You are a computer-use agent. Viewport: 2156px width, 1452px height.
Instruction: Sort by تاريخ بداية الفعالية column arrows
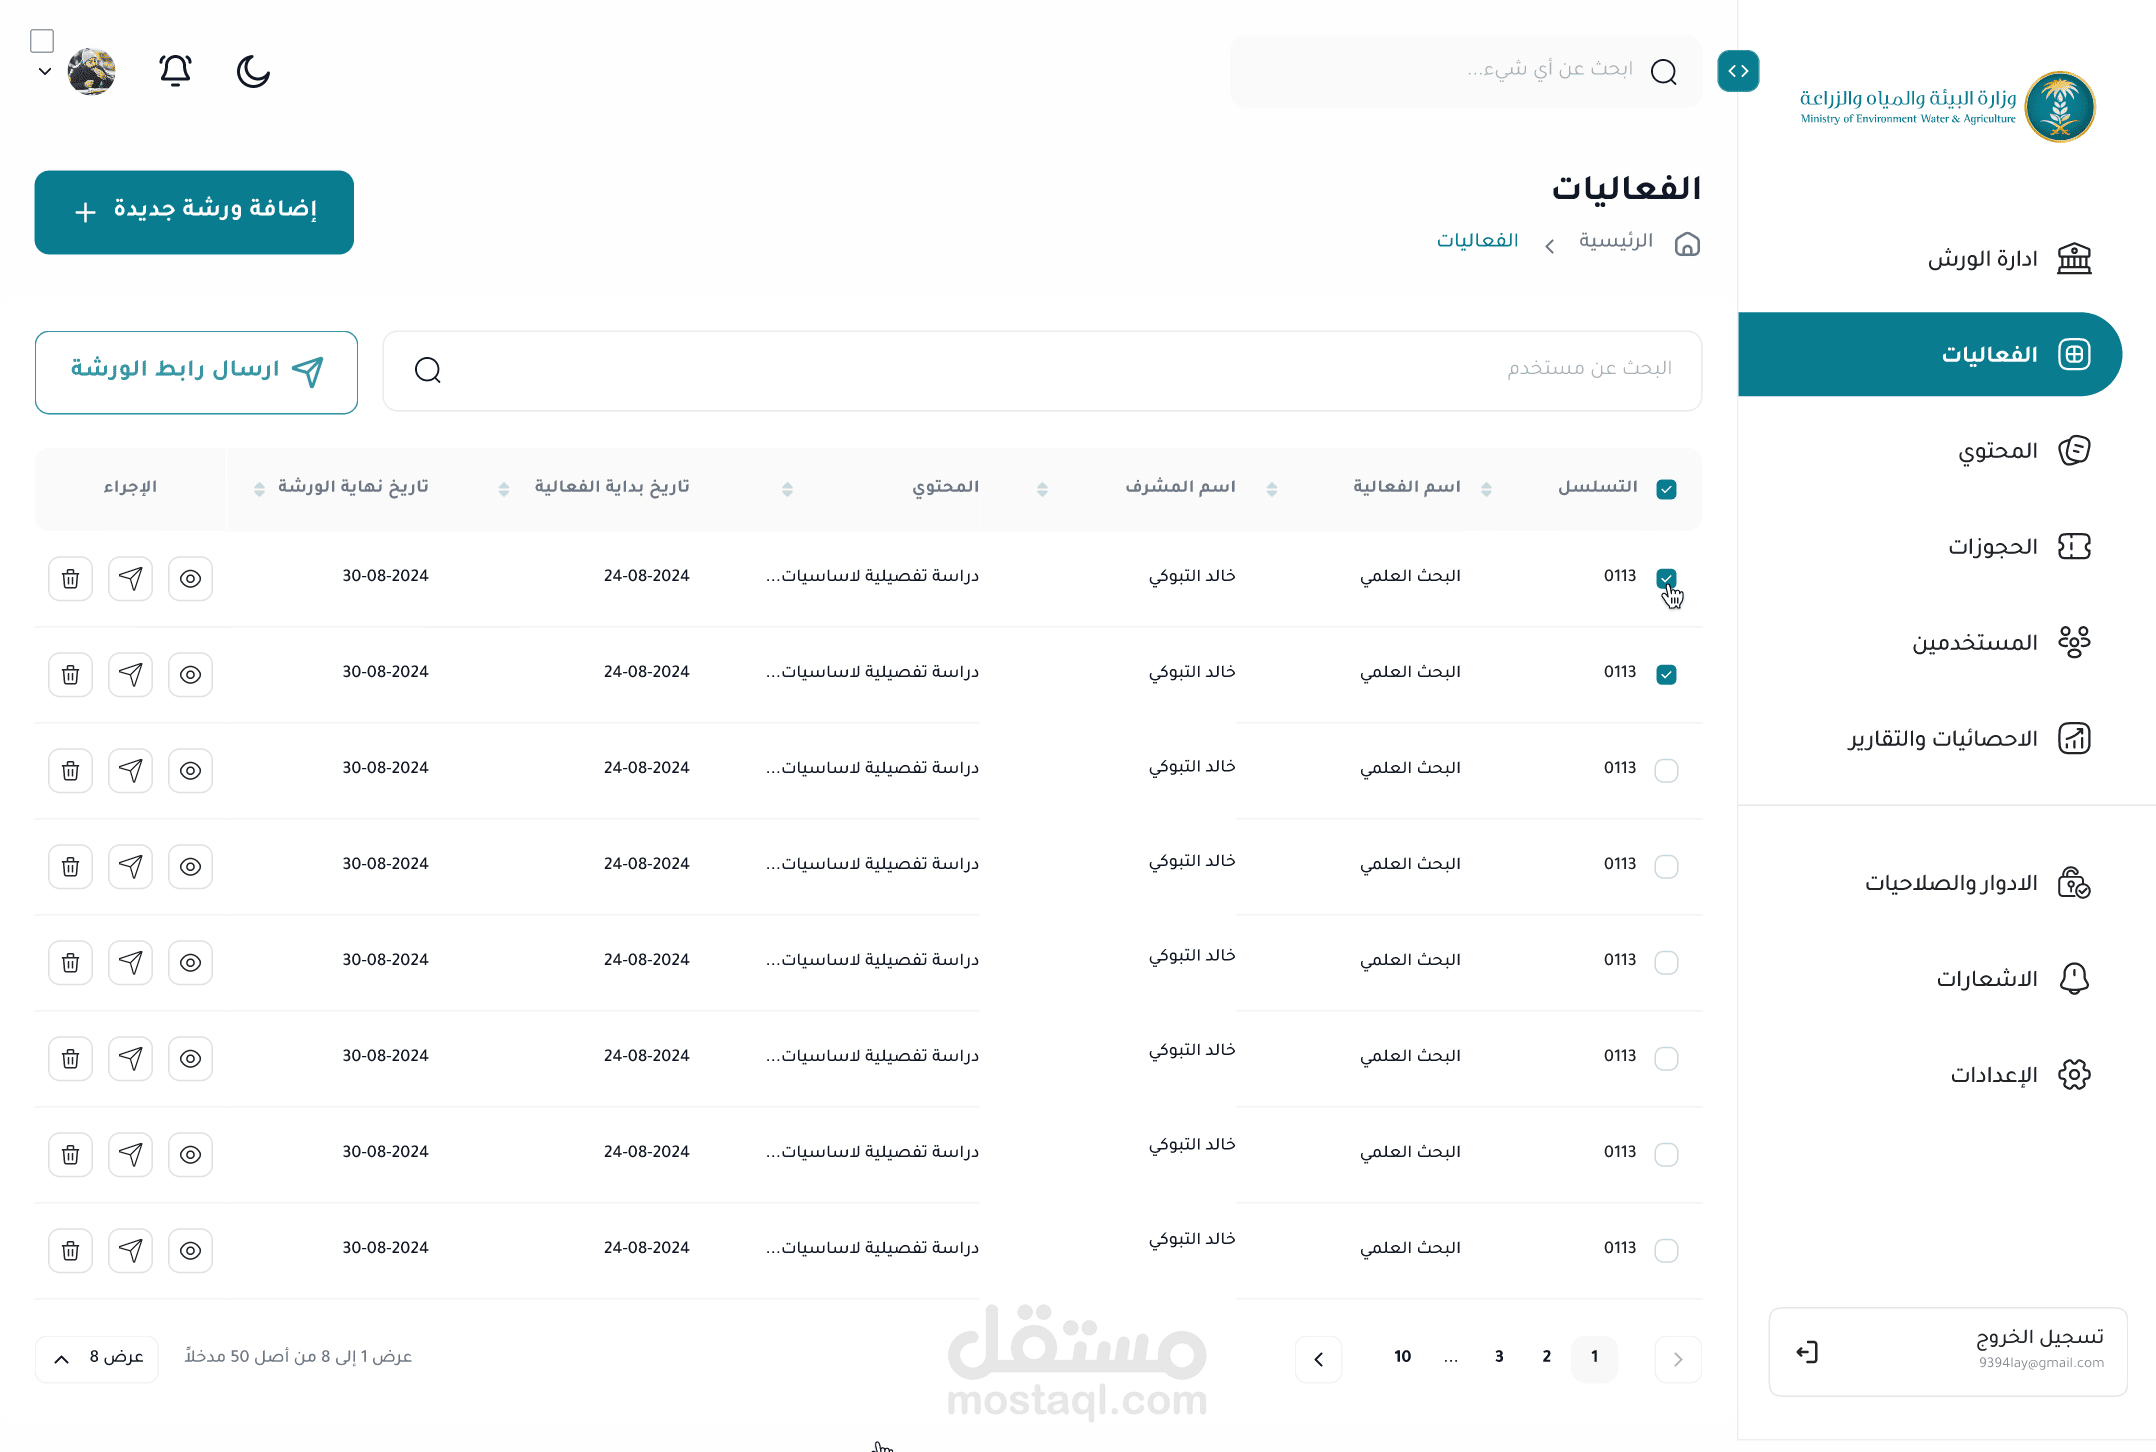(504, 489)
